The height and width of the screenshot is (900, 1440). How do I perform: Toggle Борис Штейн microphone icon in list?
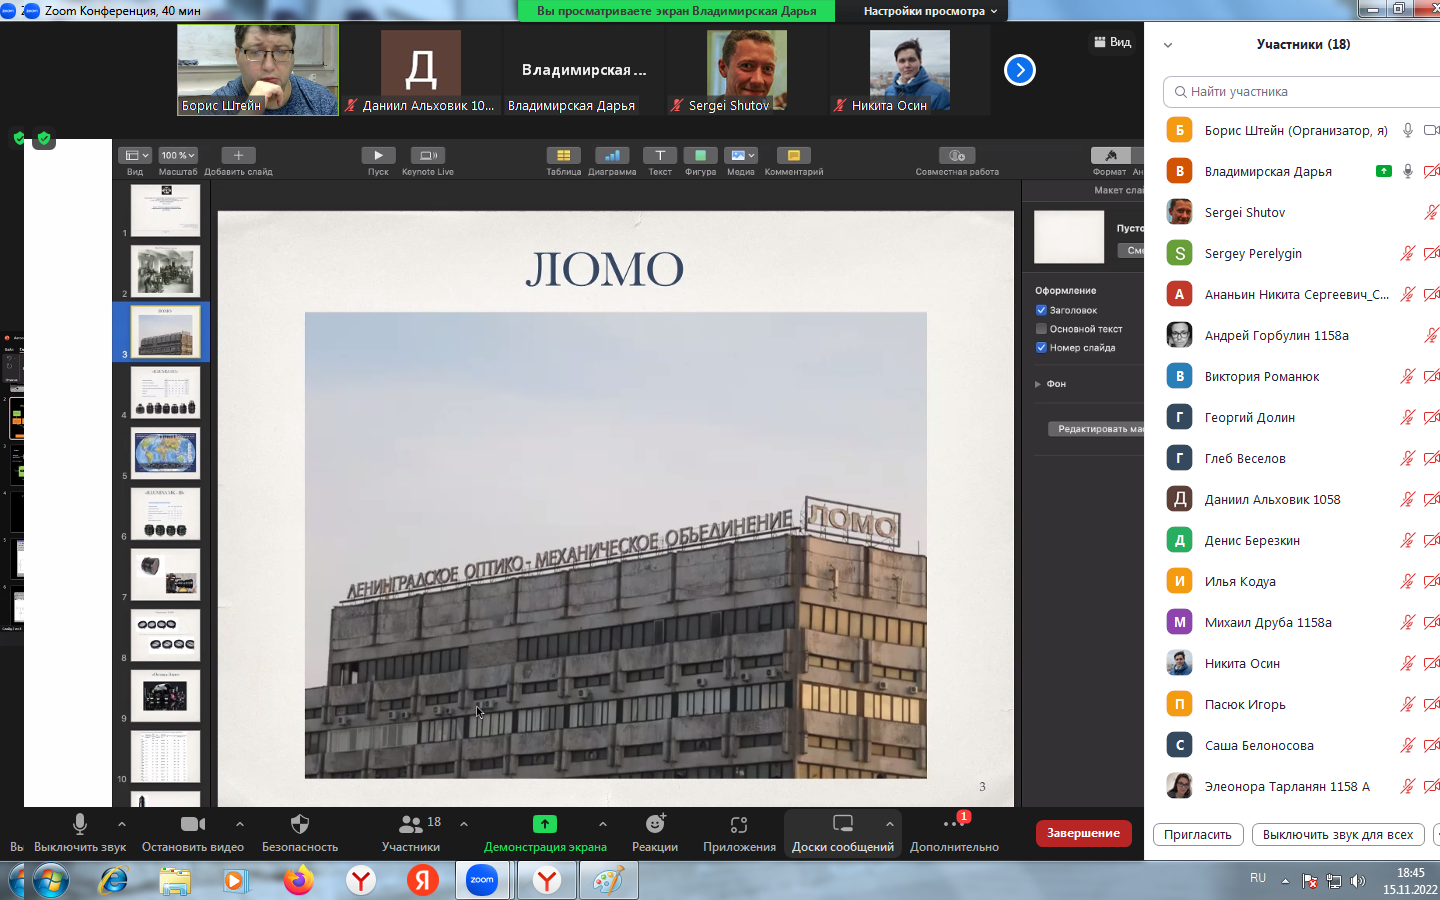(x=1408, y=130)
